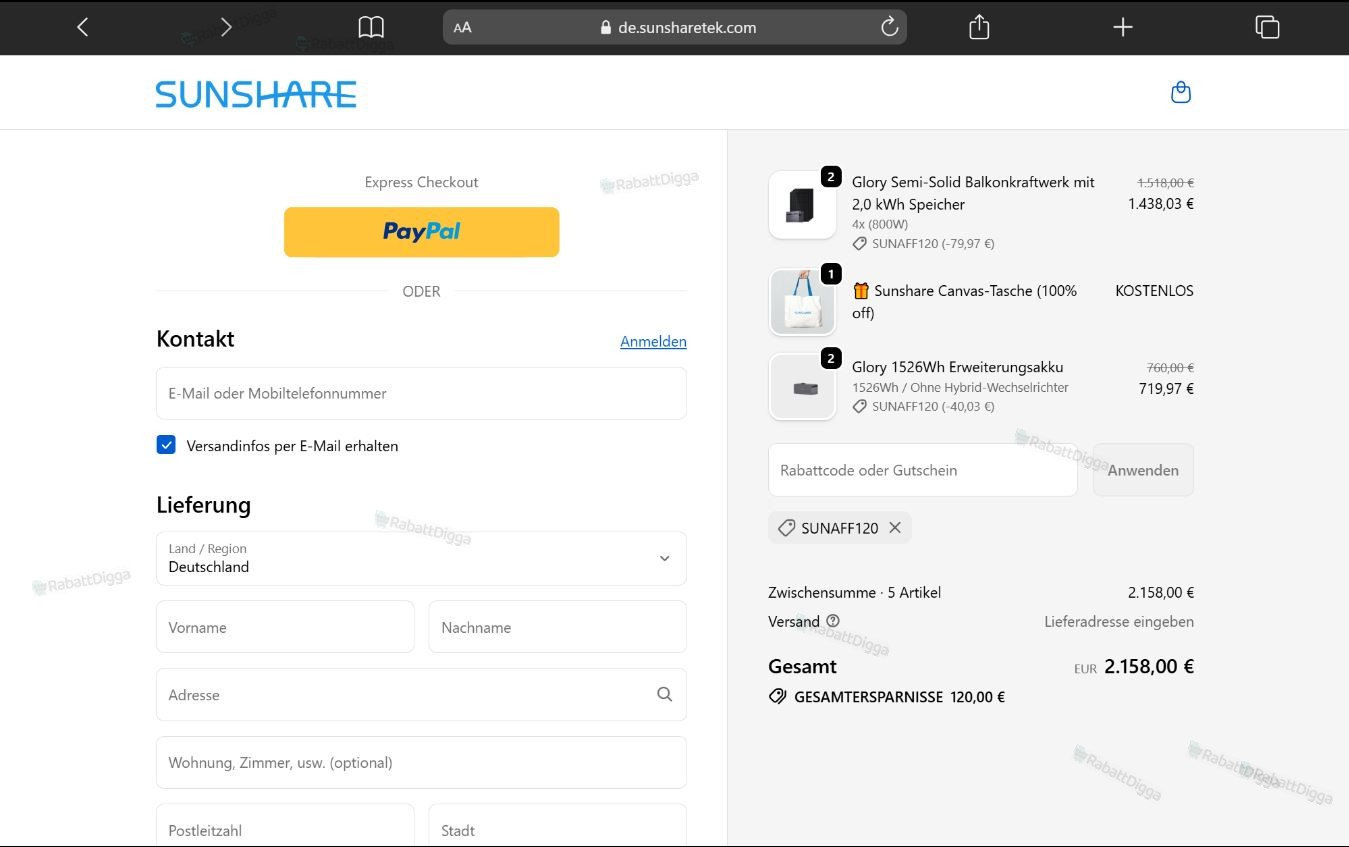The image size is (1349, 847).
Task: Click the Kontakt section heading
Action: click(195, 339)
